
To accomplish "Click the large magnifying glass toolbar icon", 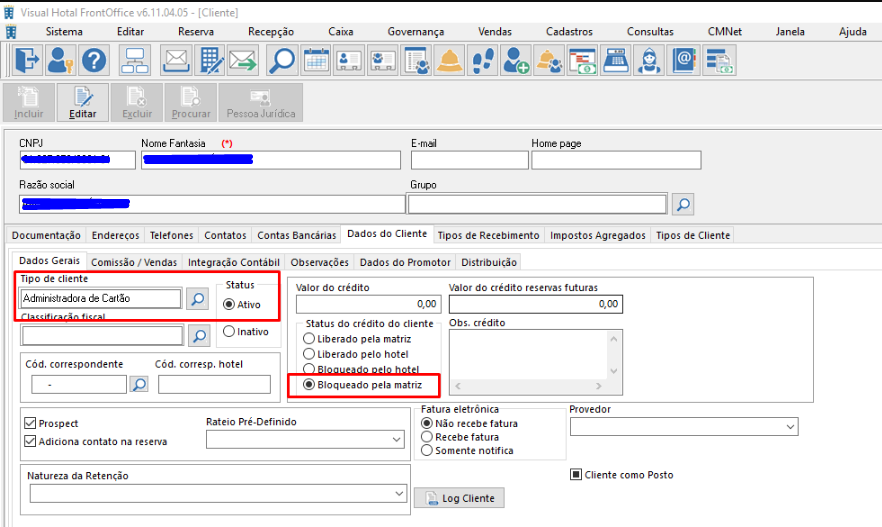I will [282, 60].
